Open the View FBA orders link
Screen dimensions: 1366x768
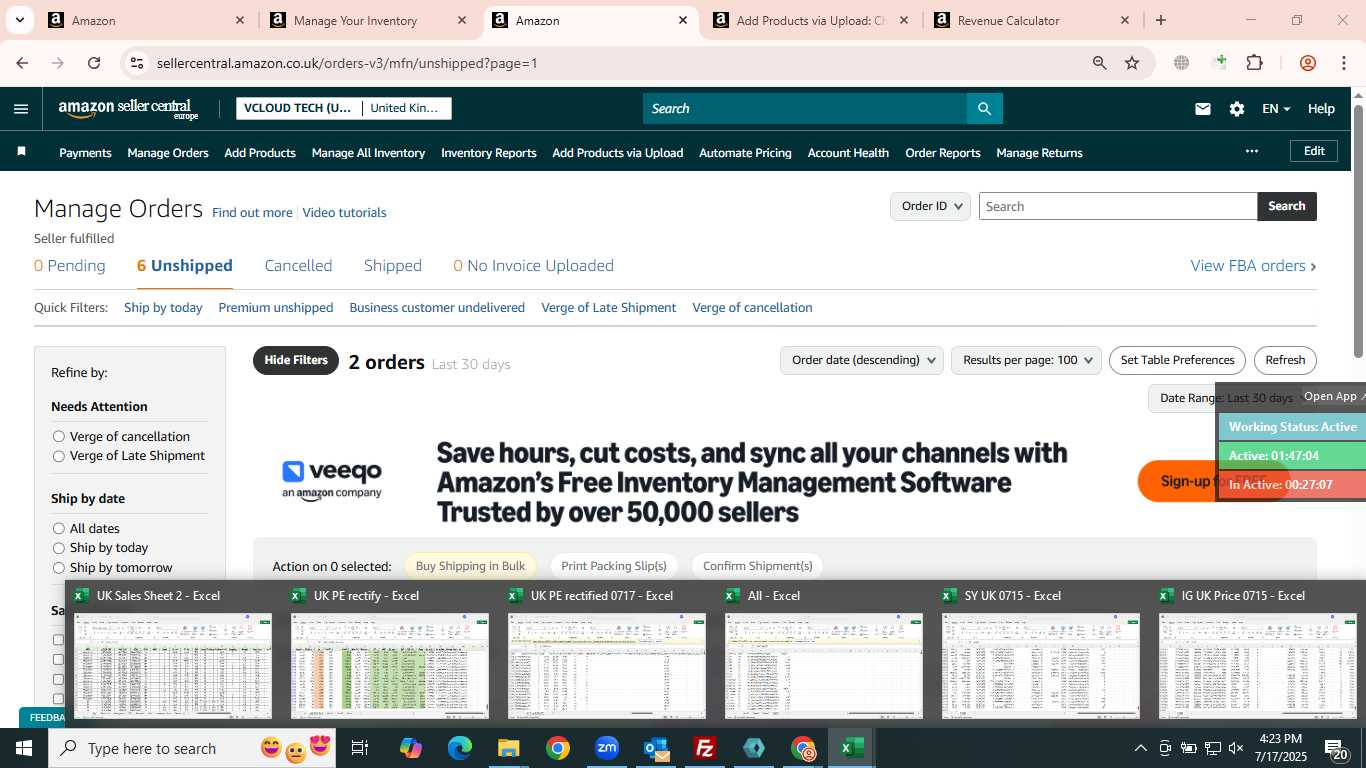(1253, 265)
